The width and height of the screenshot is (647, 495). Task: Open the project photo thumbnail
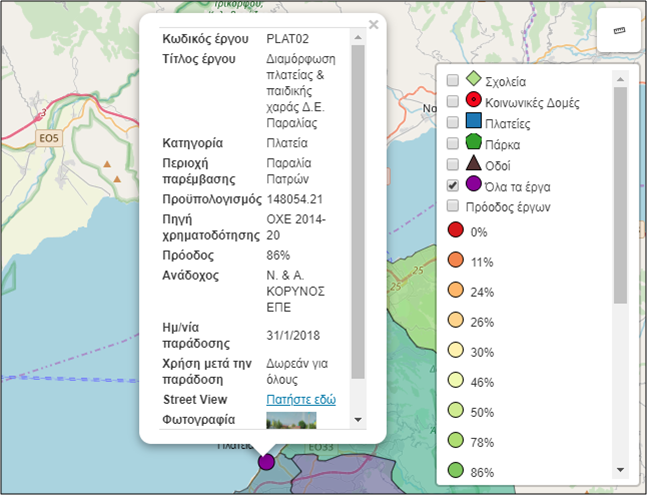pos(291,419)
